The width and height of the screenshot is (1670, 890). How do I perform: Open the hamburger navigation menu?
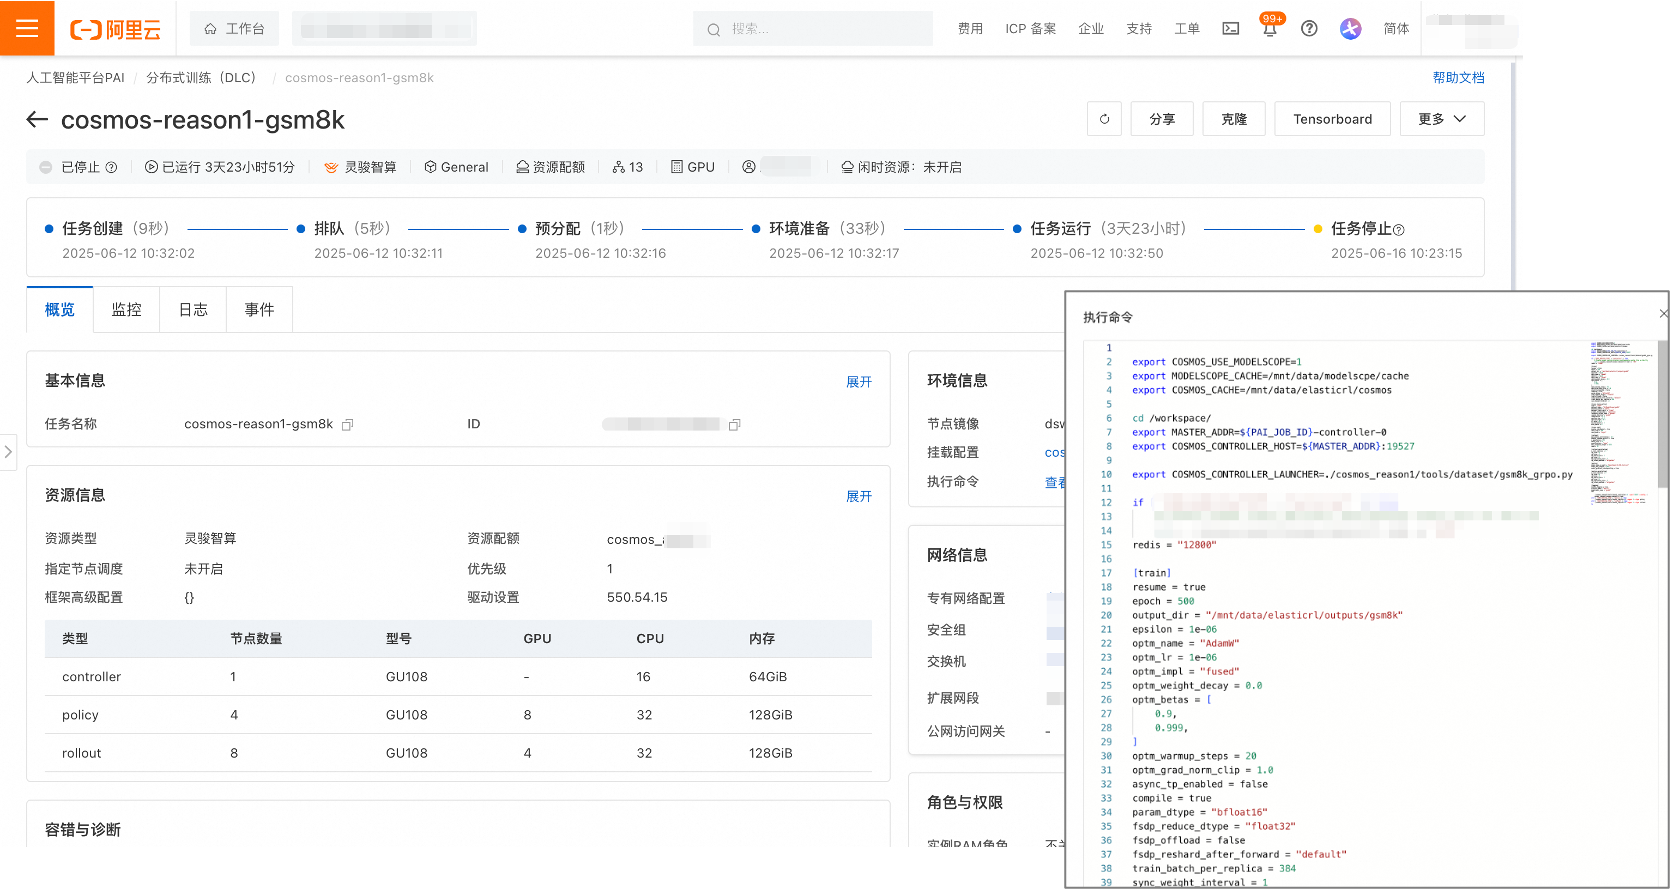point(27,28)
